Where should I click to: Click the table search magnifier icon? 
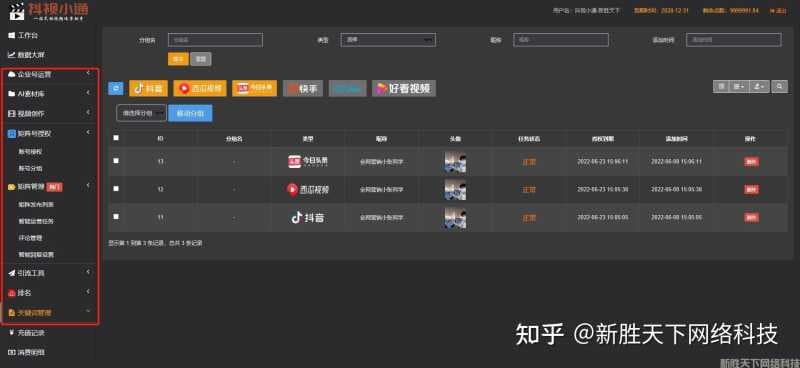coord(779,87)
